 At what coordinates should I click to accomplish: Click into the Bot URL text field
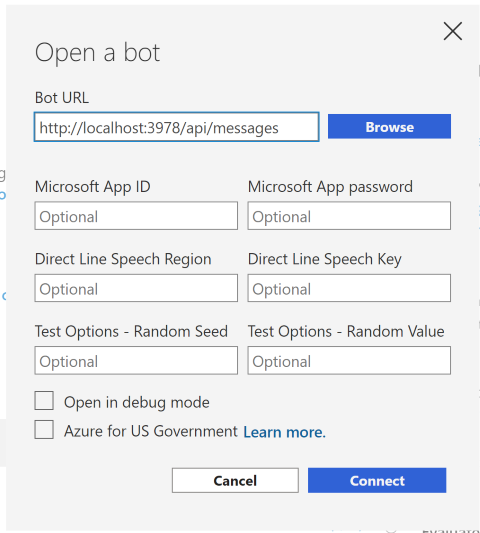(176, 127)
